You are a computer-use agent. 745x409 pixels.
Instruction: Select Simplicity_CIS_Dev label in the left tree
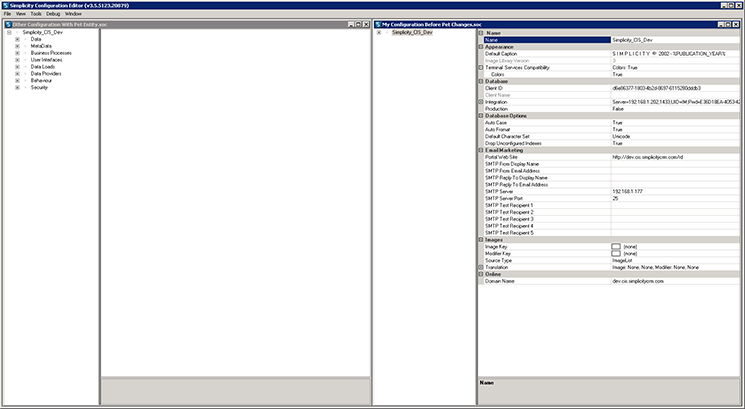pos(42,32)
